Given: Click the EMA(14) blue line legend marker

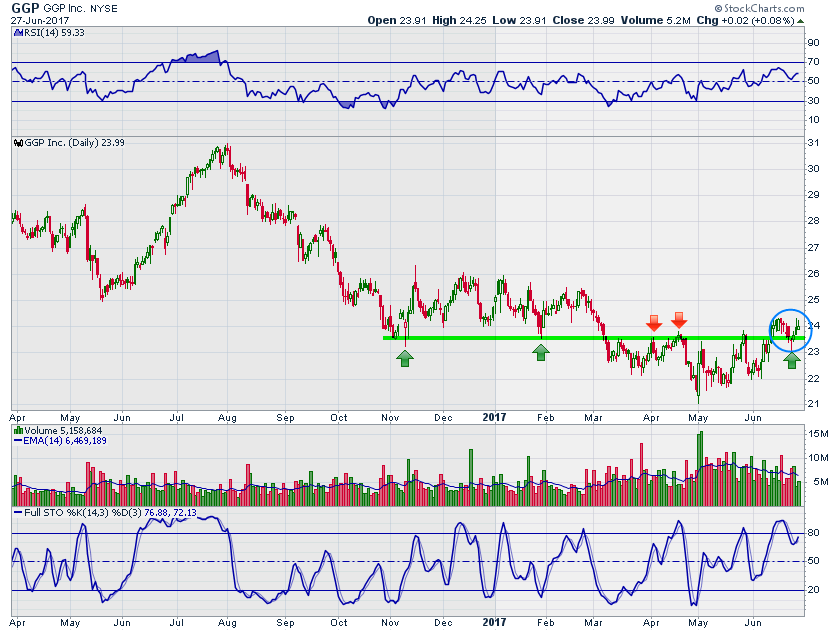Looking at the screenshot, I should 18,441.
